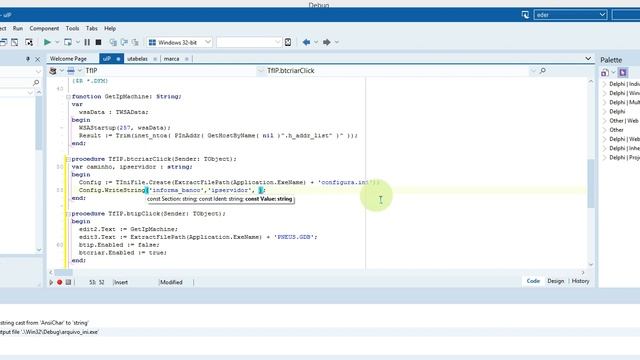Image resolution: width=640 pixels, height=360 pixels.
Task: Switch to the Welcome Page tab
Action: pyautogui.click(x=68, y=59)
